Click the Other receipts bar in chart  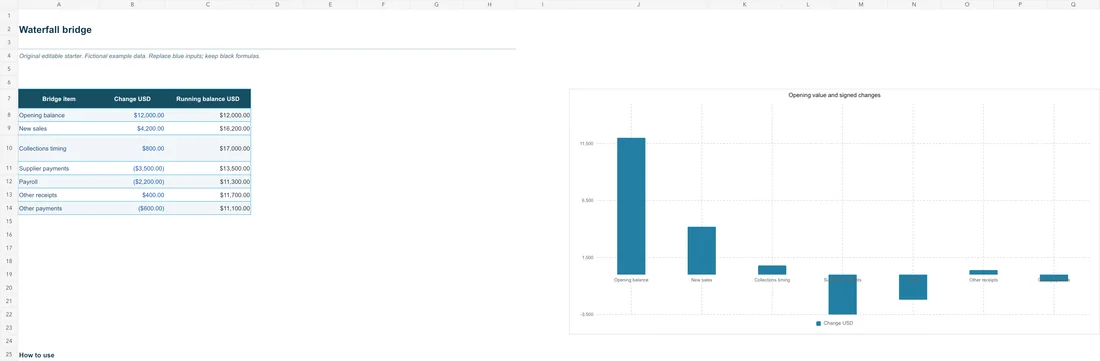point(983,272)
